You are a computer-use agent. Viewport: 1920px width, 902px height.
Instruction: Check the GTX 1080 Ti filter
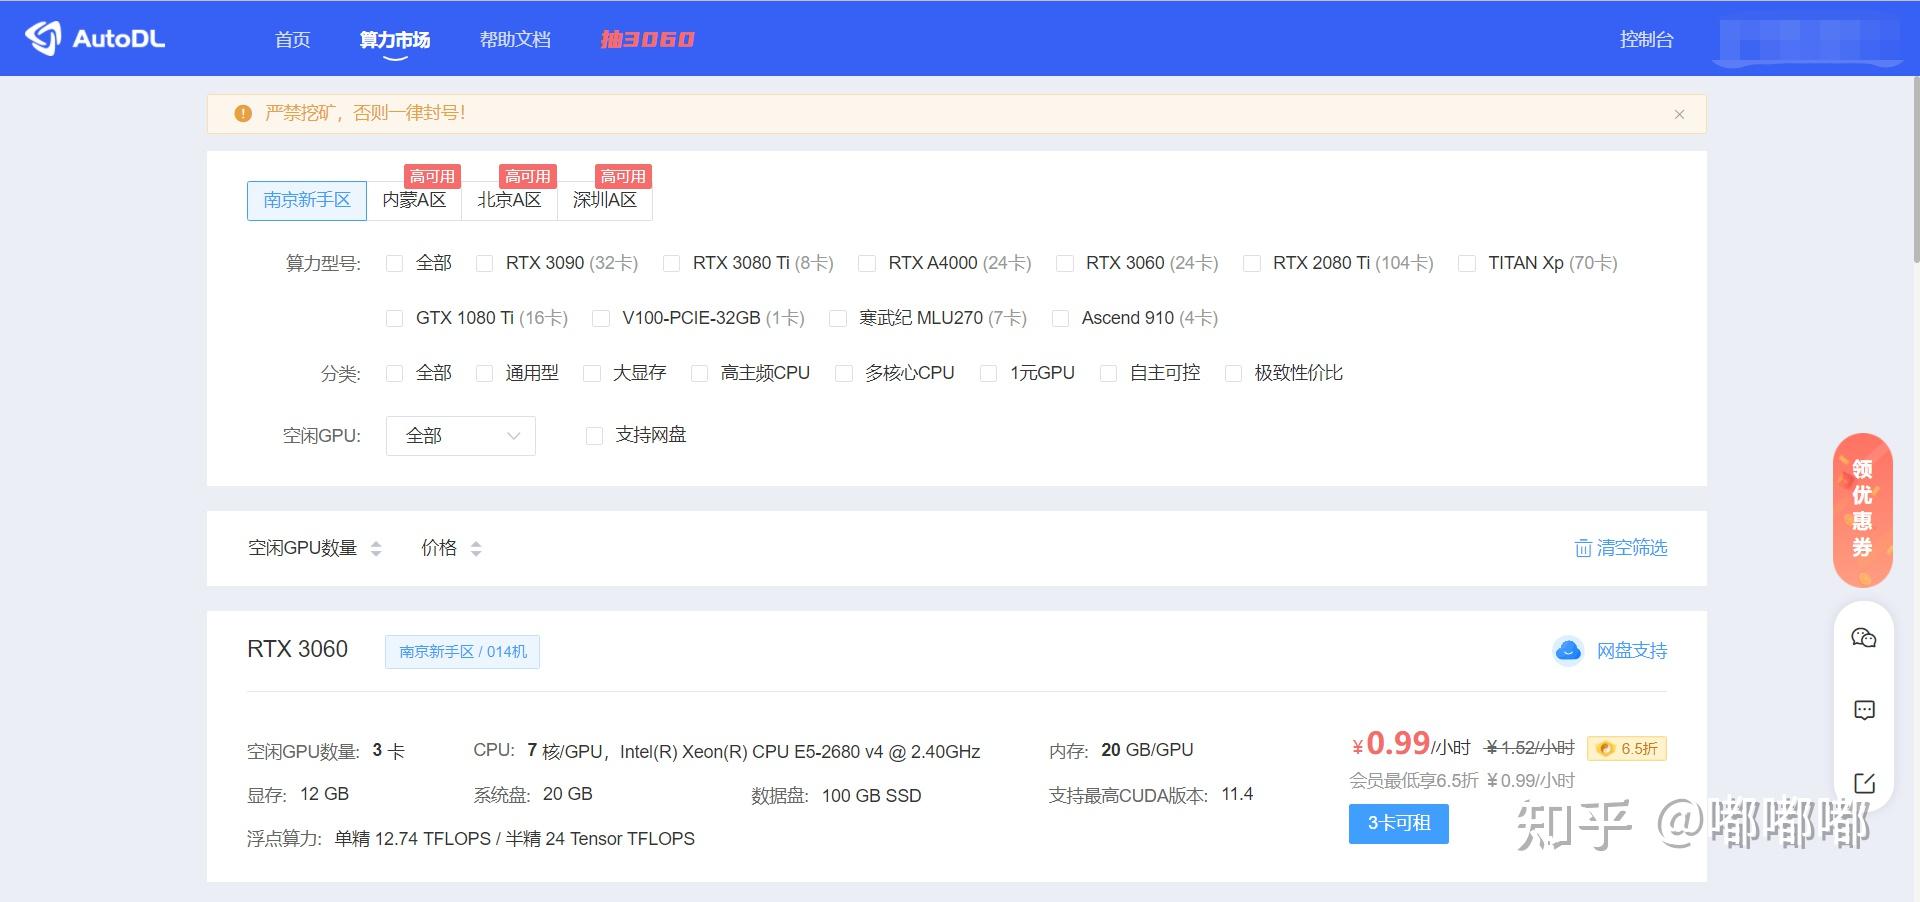[394, 318]
